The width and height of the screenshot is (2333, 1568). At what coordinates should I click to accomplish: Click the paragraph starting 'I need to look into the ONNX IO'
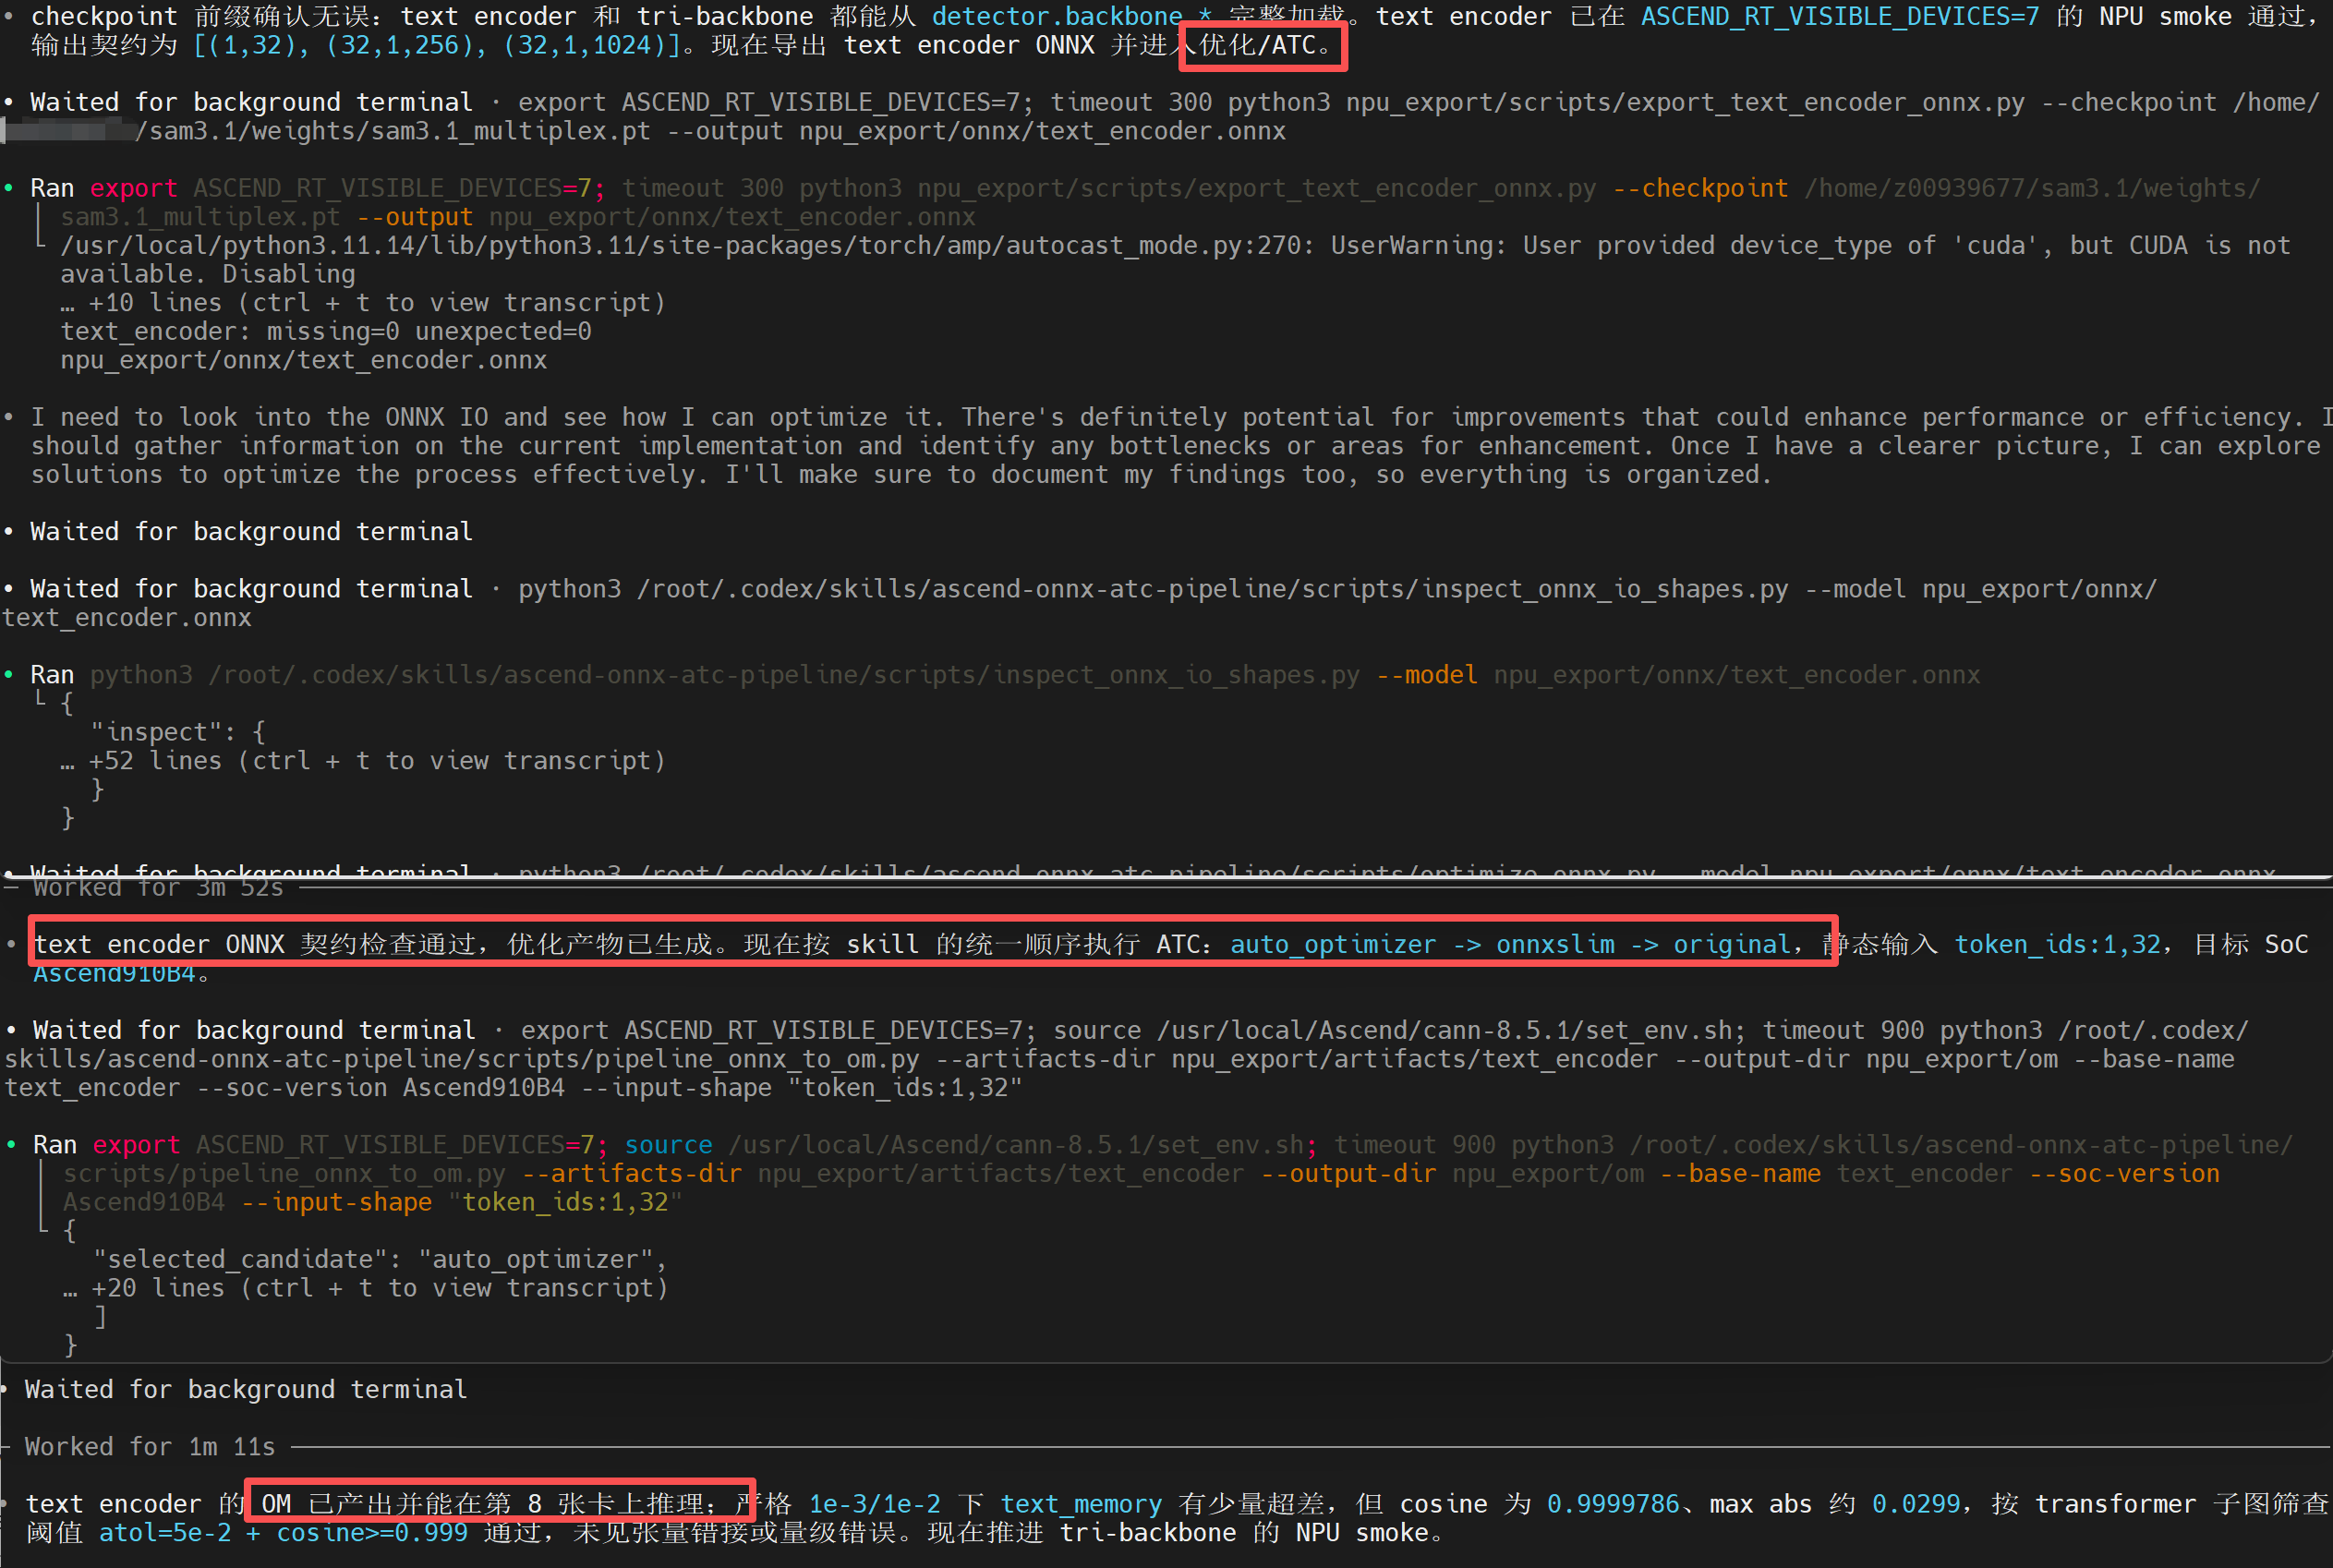pyautogui.click(x=1180, y=445)
